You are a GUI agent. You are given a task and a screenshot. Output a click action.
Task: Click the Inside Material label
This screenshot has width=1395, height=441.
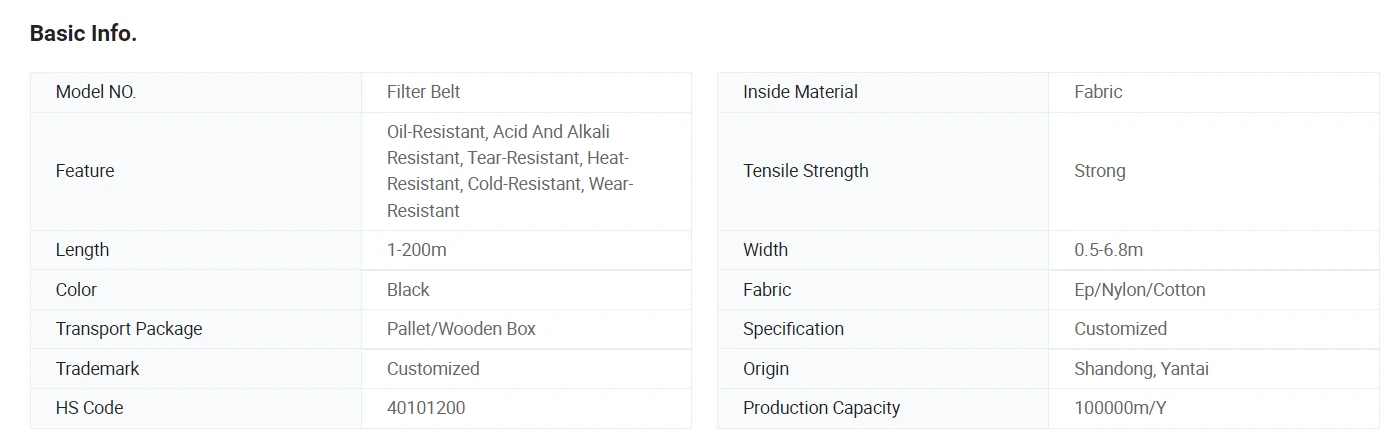click(800, 92)
